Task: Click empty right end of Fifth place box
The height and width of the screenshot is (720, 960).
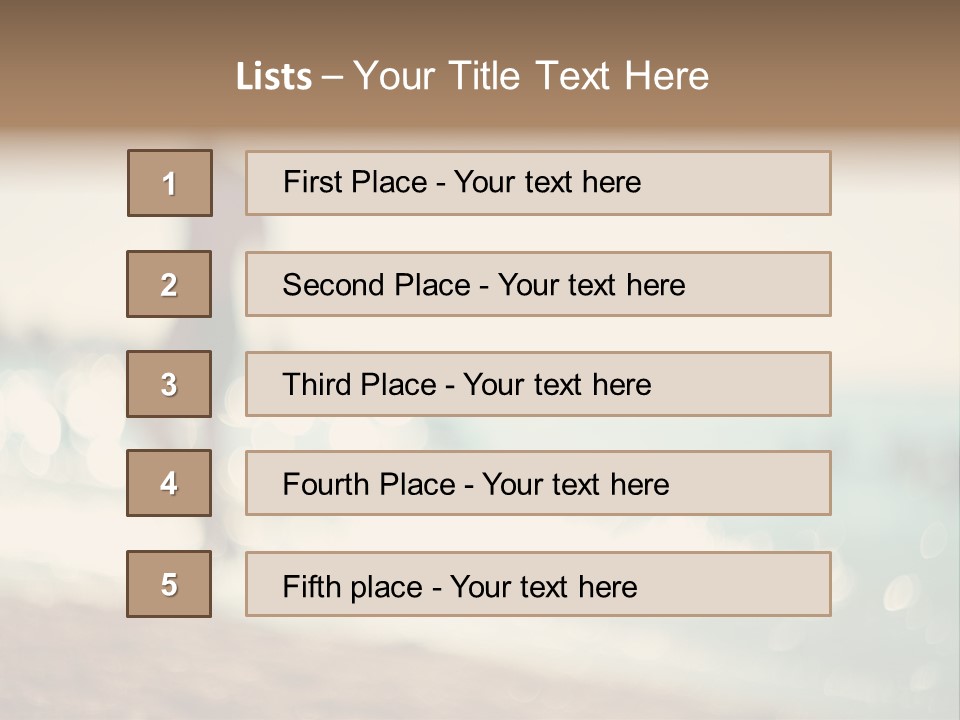Action: (760, 584)
